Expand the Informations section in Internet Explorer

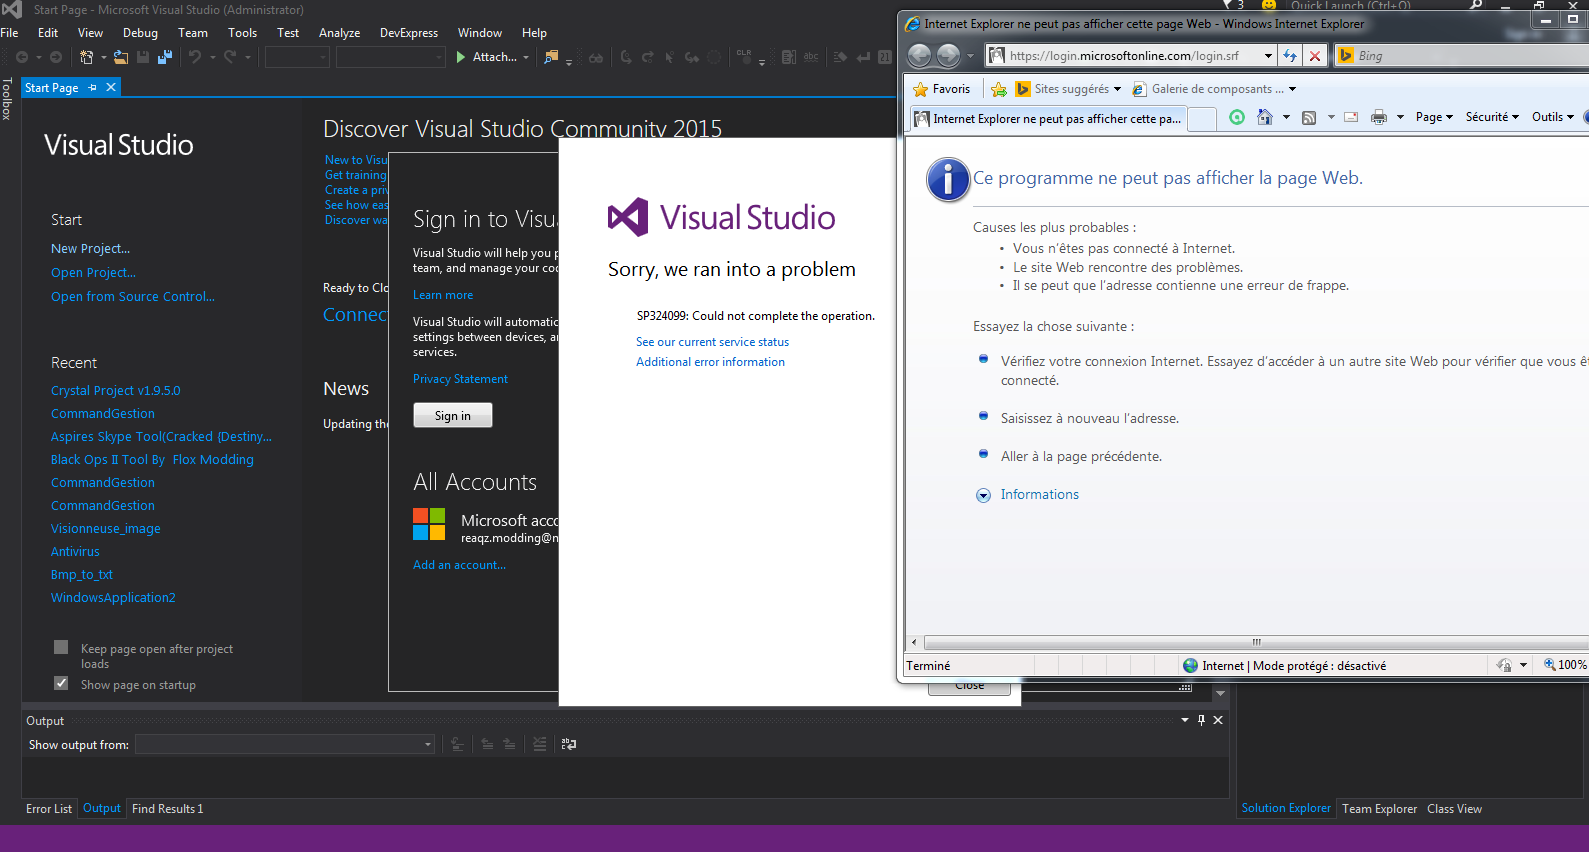[x=983, y=495]
